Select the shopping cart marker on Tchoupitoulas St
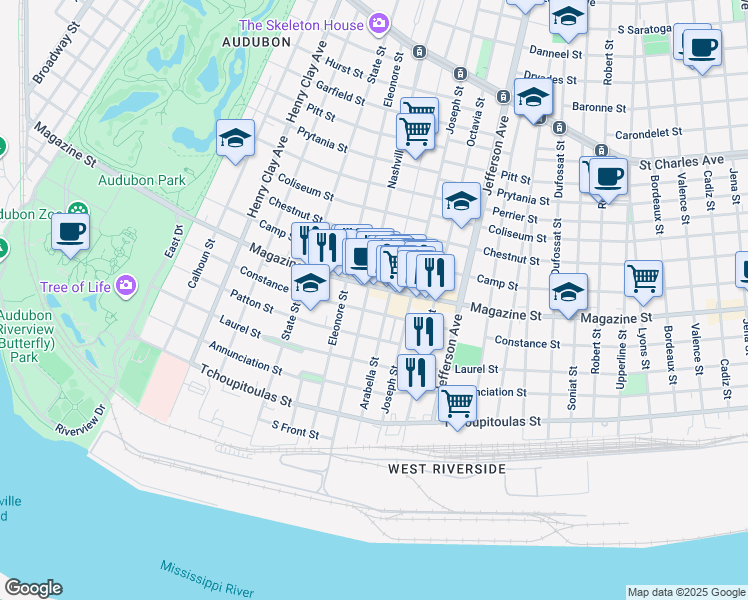748x600 pixels. (457, 404)
